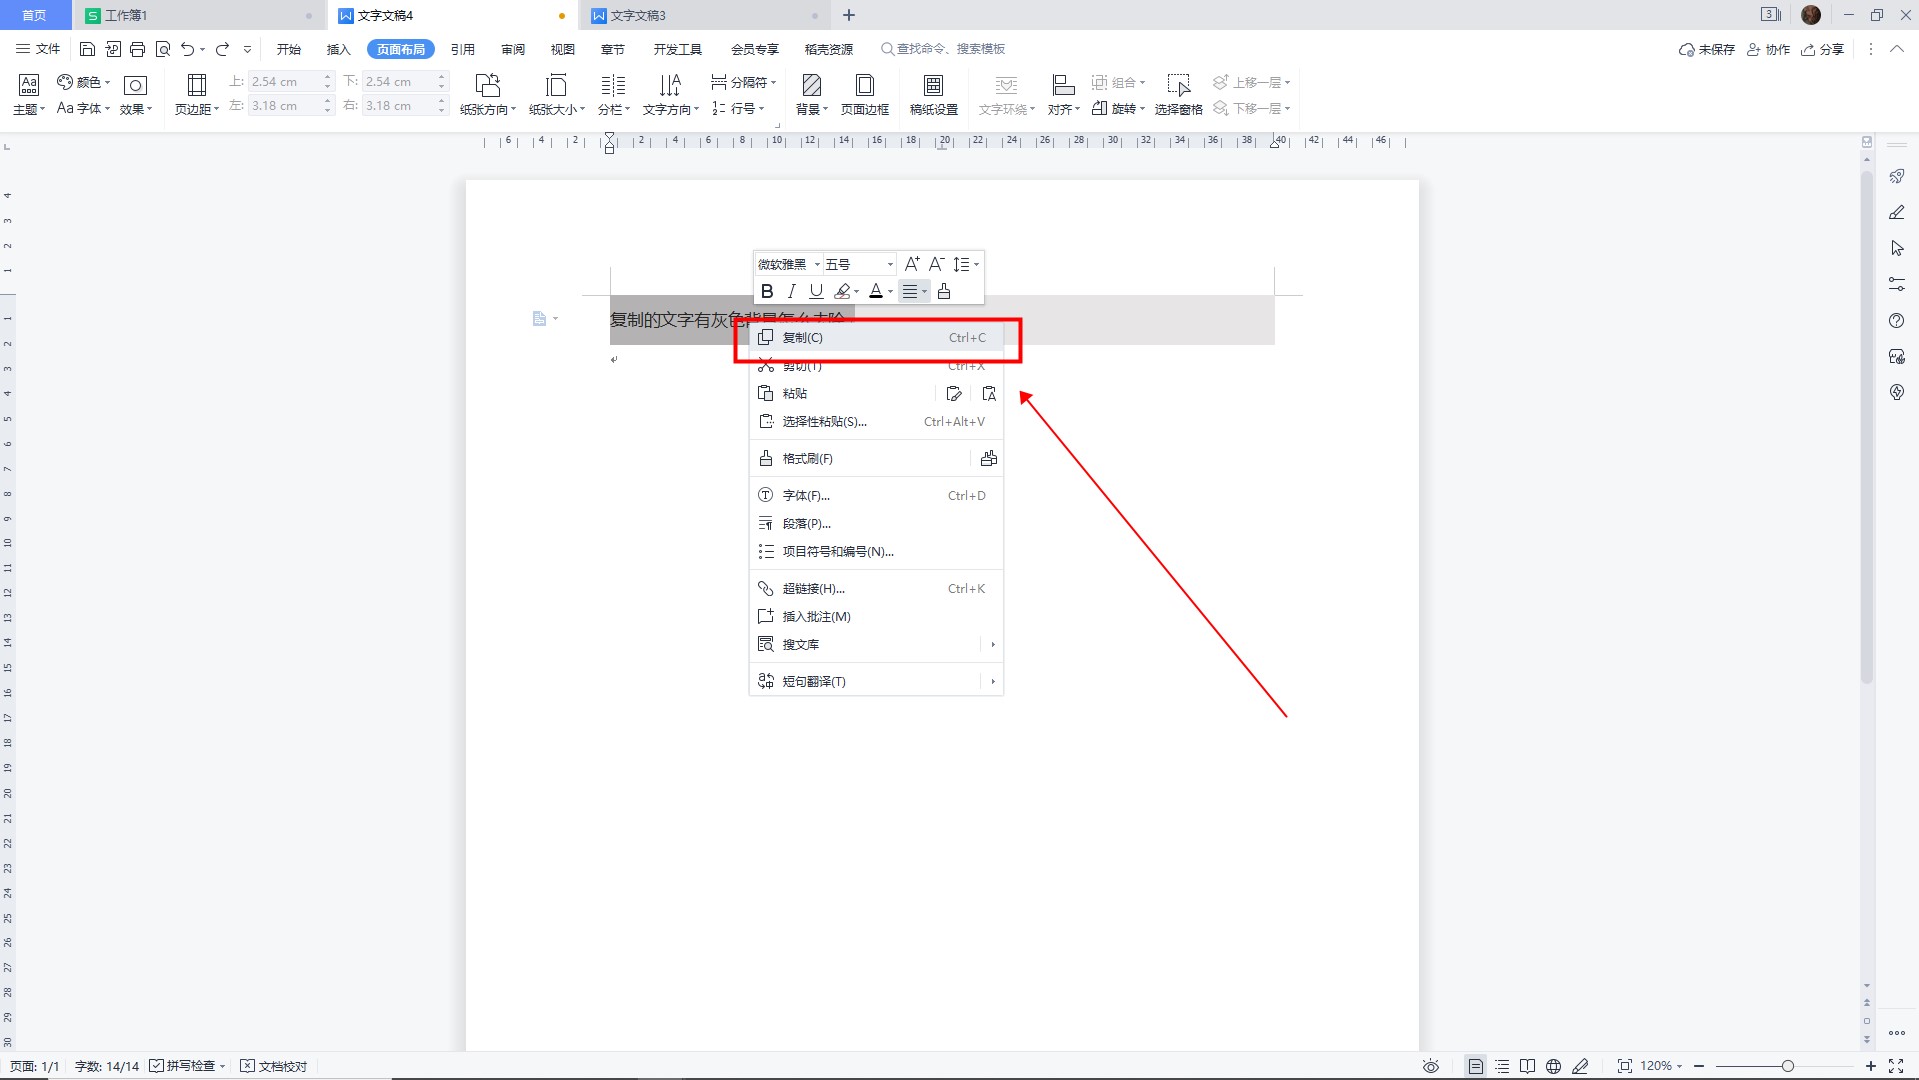
Task: Click the Undo arrow icon
Action: coord(187,49)
